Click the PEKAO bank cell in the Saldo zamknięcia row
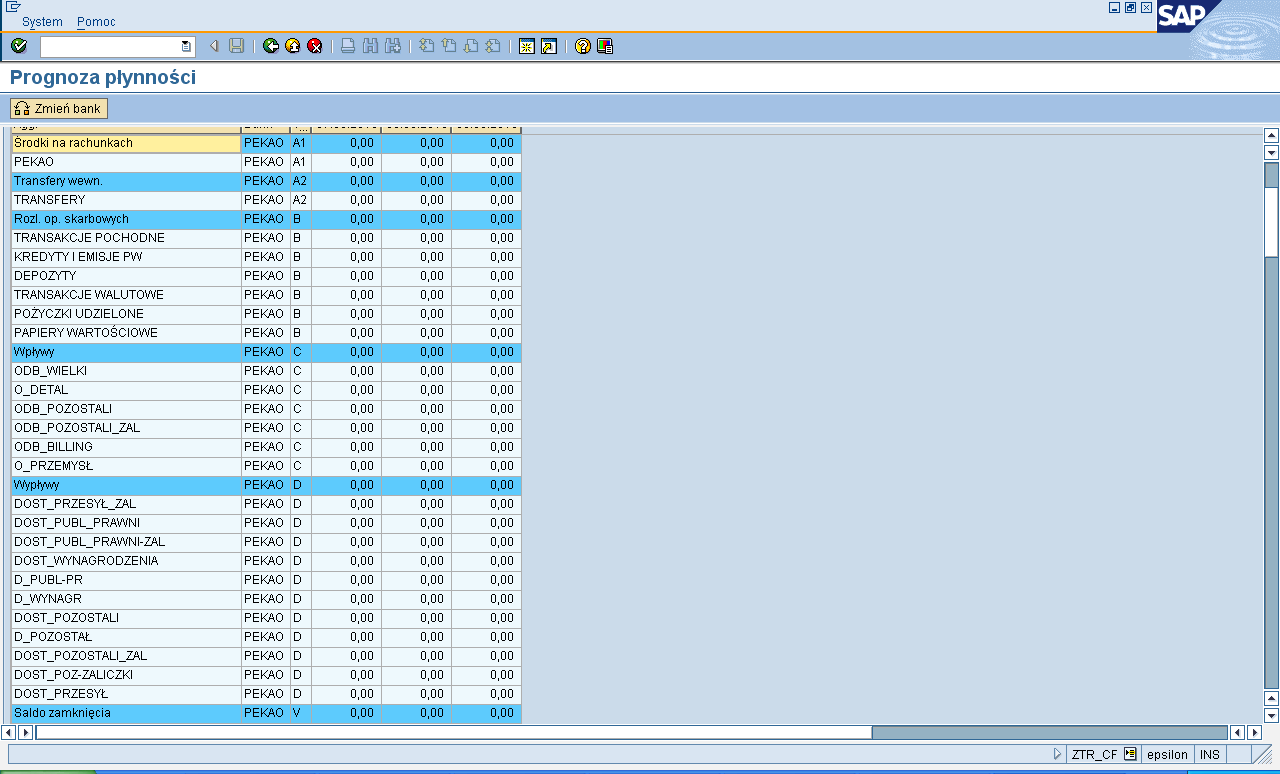1280x774 pixels. pyautogui.click(x=265, y=713)
